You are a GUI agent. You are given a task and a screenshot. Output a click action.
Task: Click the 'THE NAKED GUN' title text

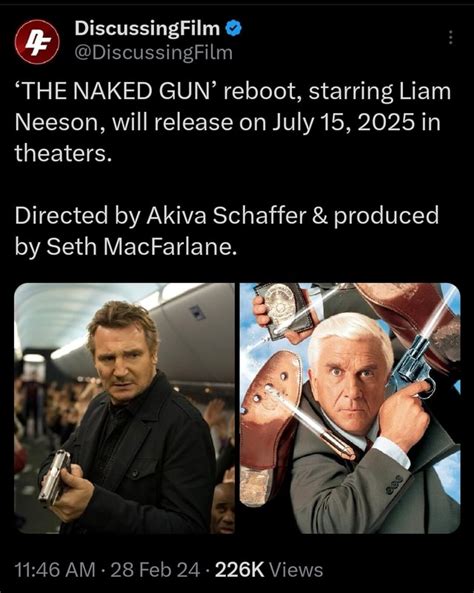115,92
